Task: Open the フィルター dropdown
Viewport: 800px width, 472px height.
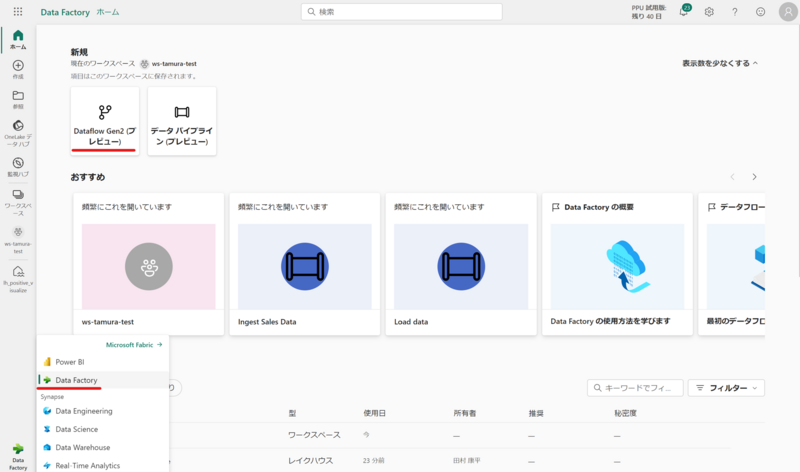Action: point(726,388)
